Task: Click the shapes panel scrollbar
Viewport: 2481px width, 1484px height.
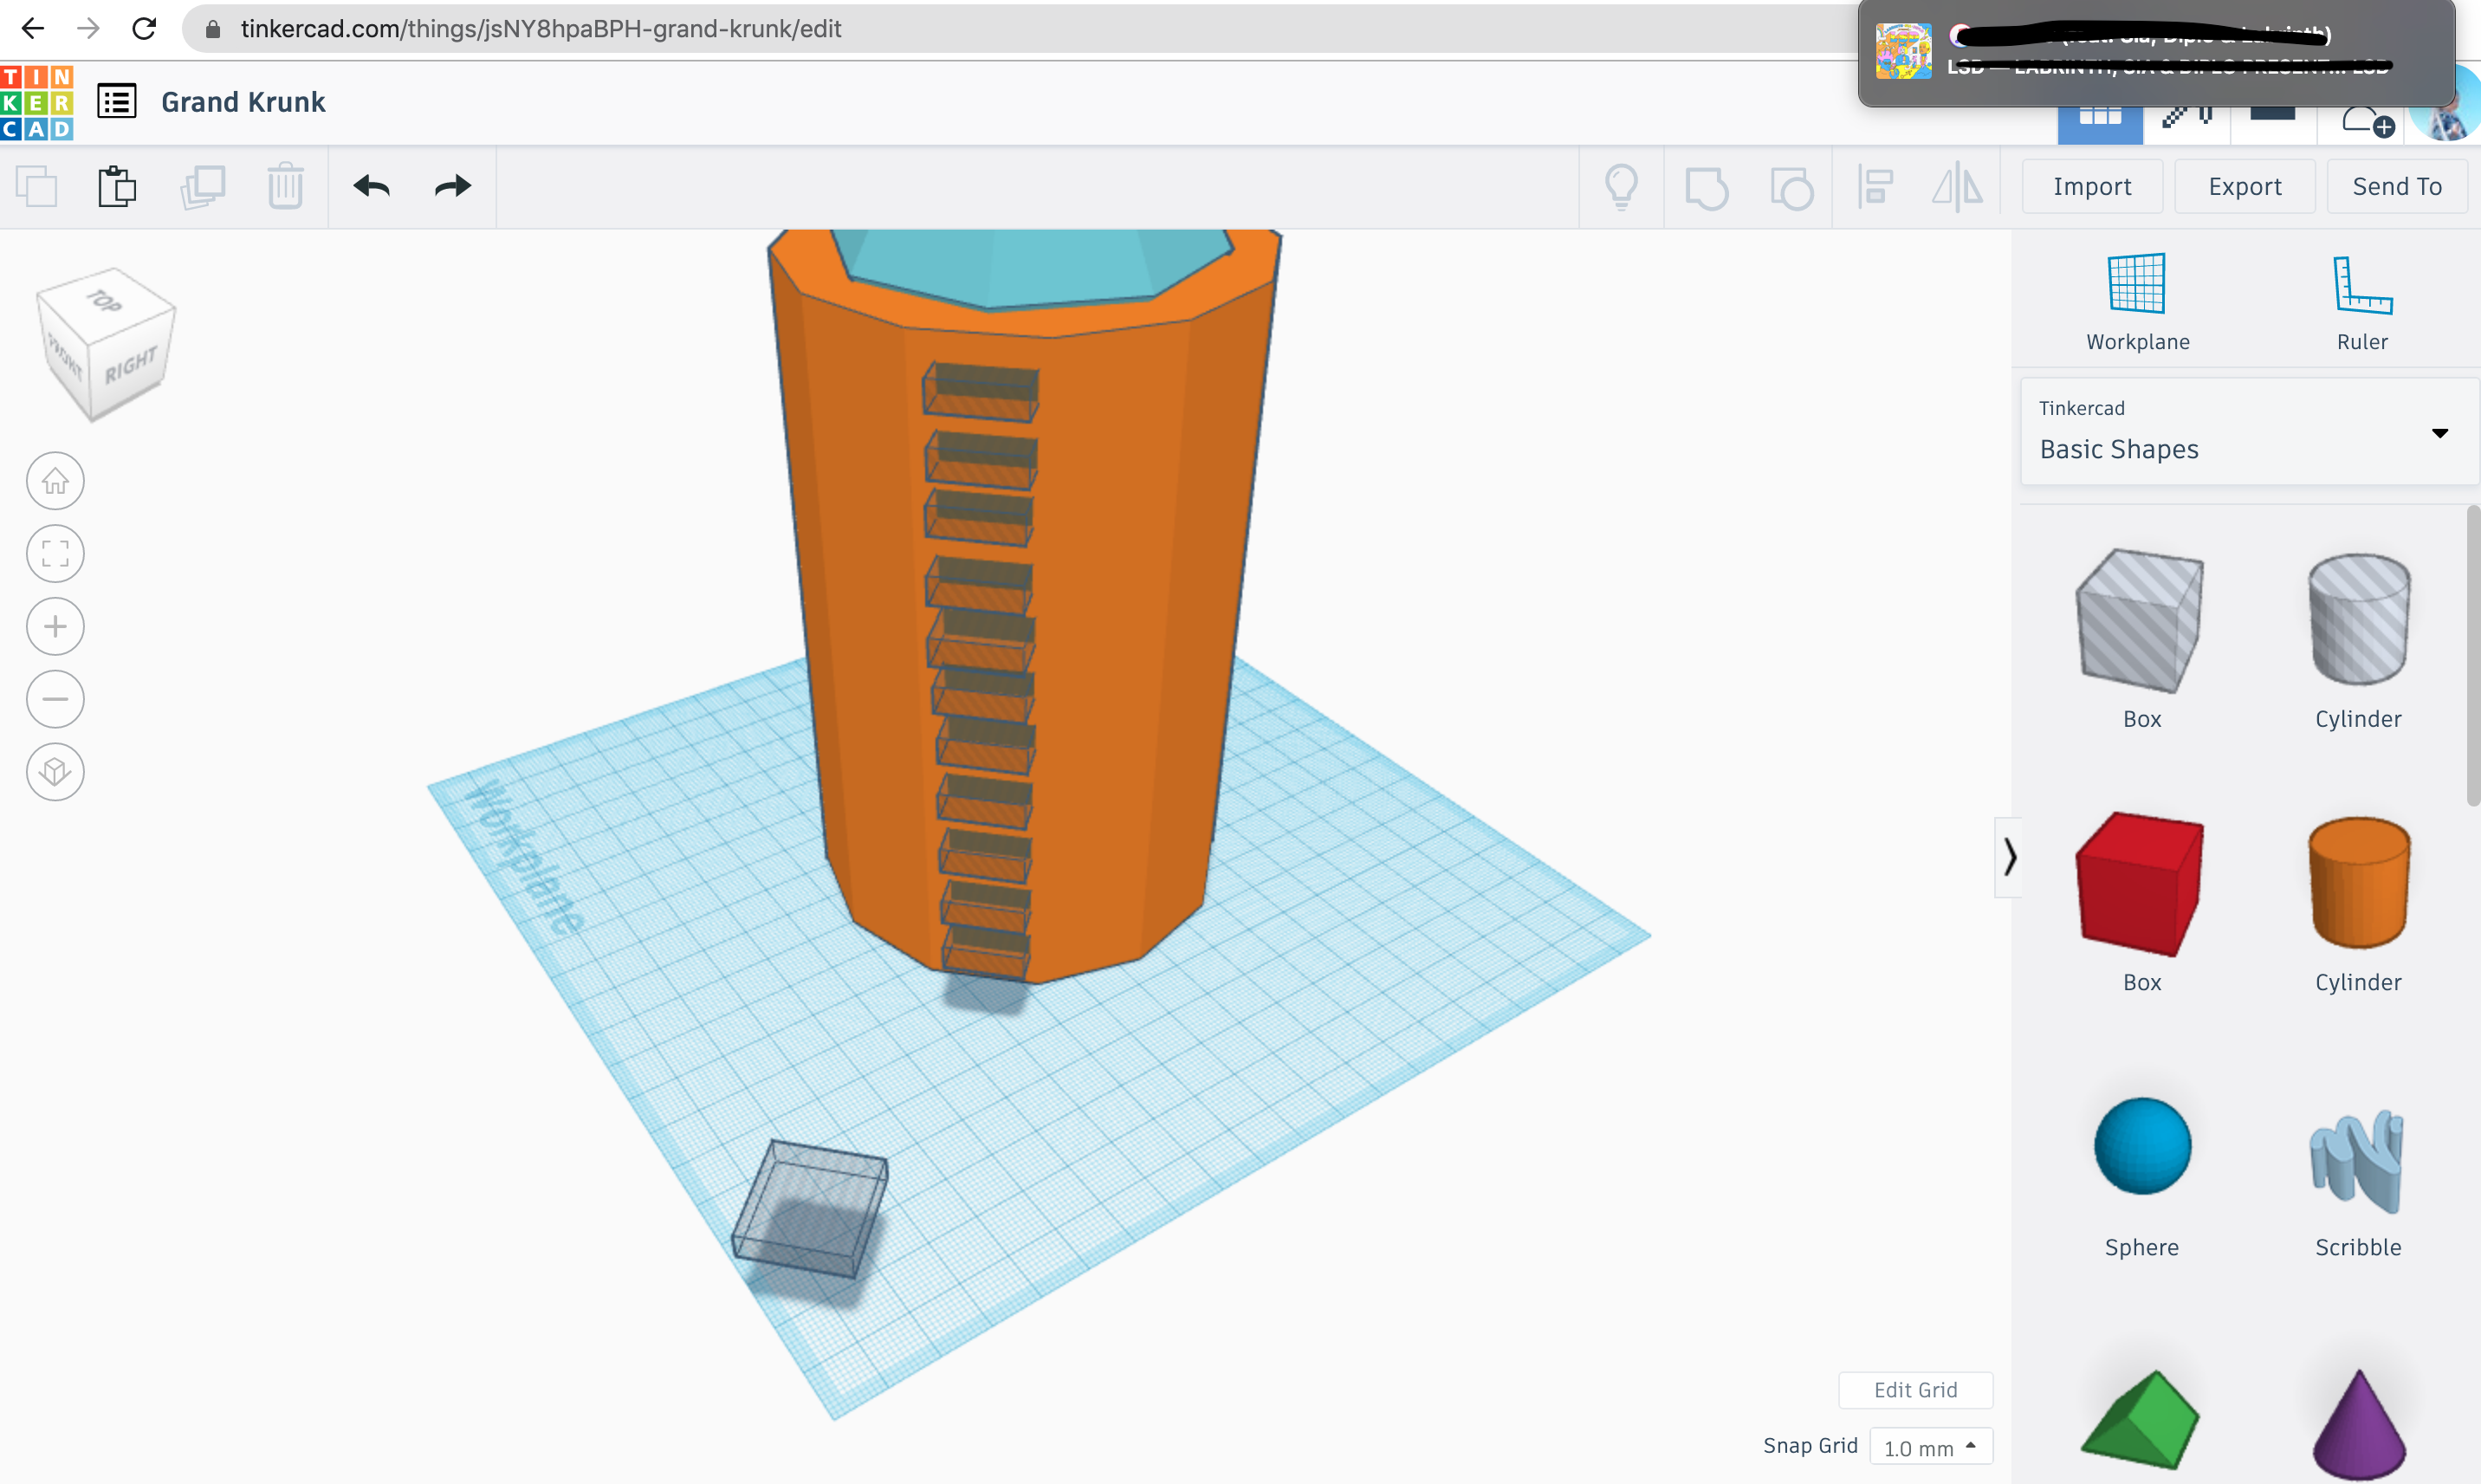Action: click(2472, 655)
